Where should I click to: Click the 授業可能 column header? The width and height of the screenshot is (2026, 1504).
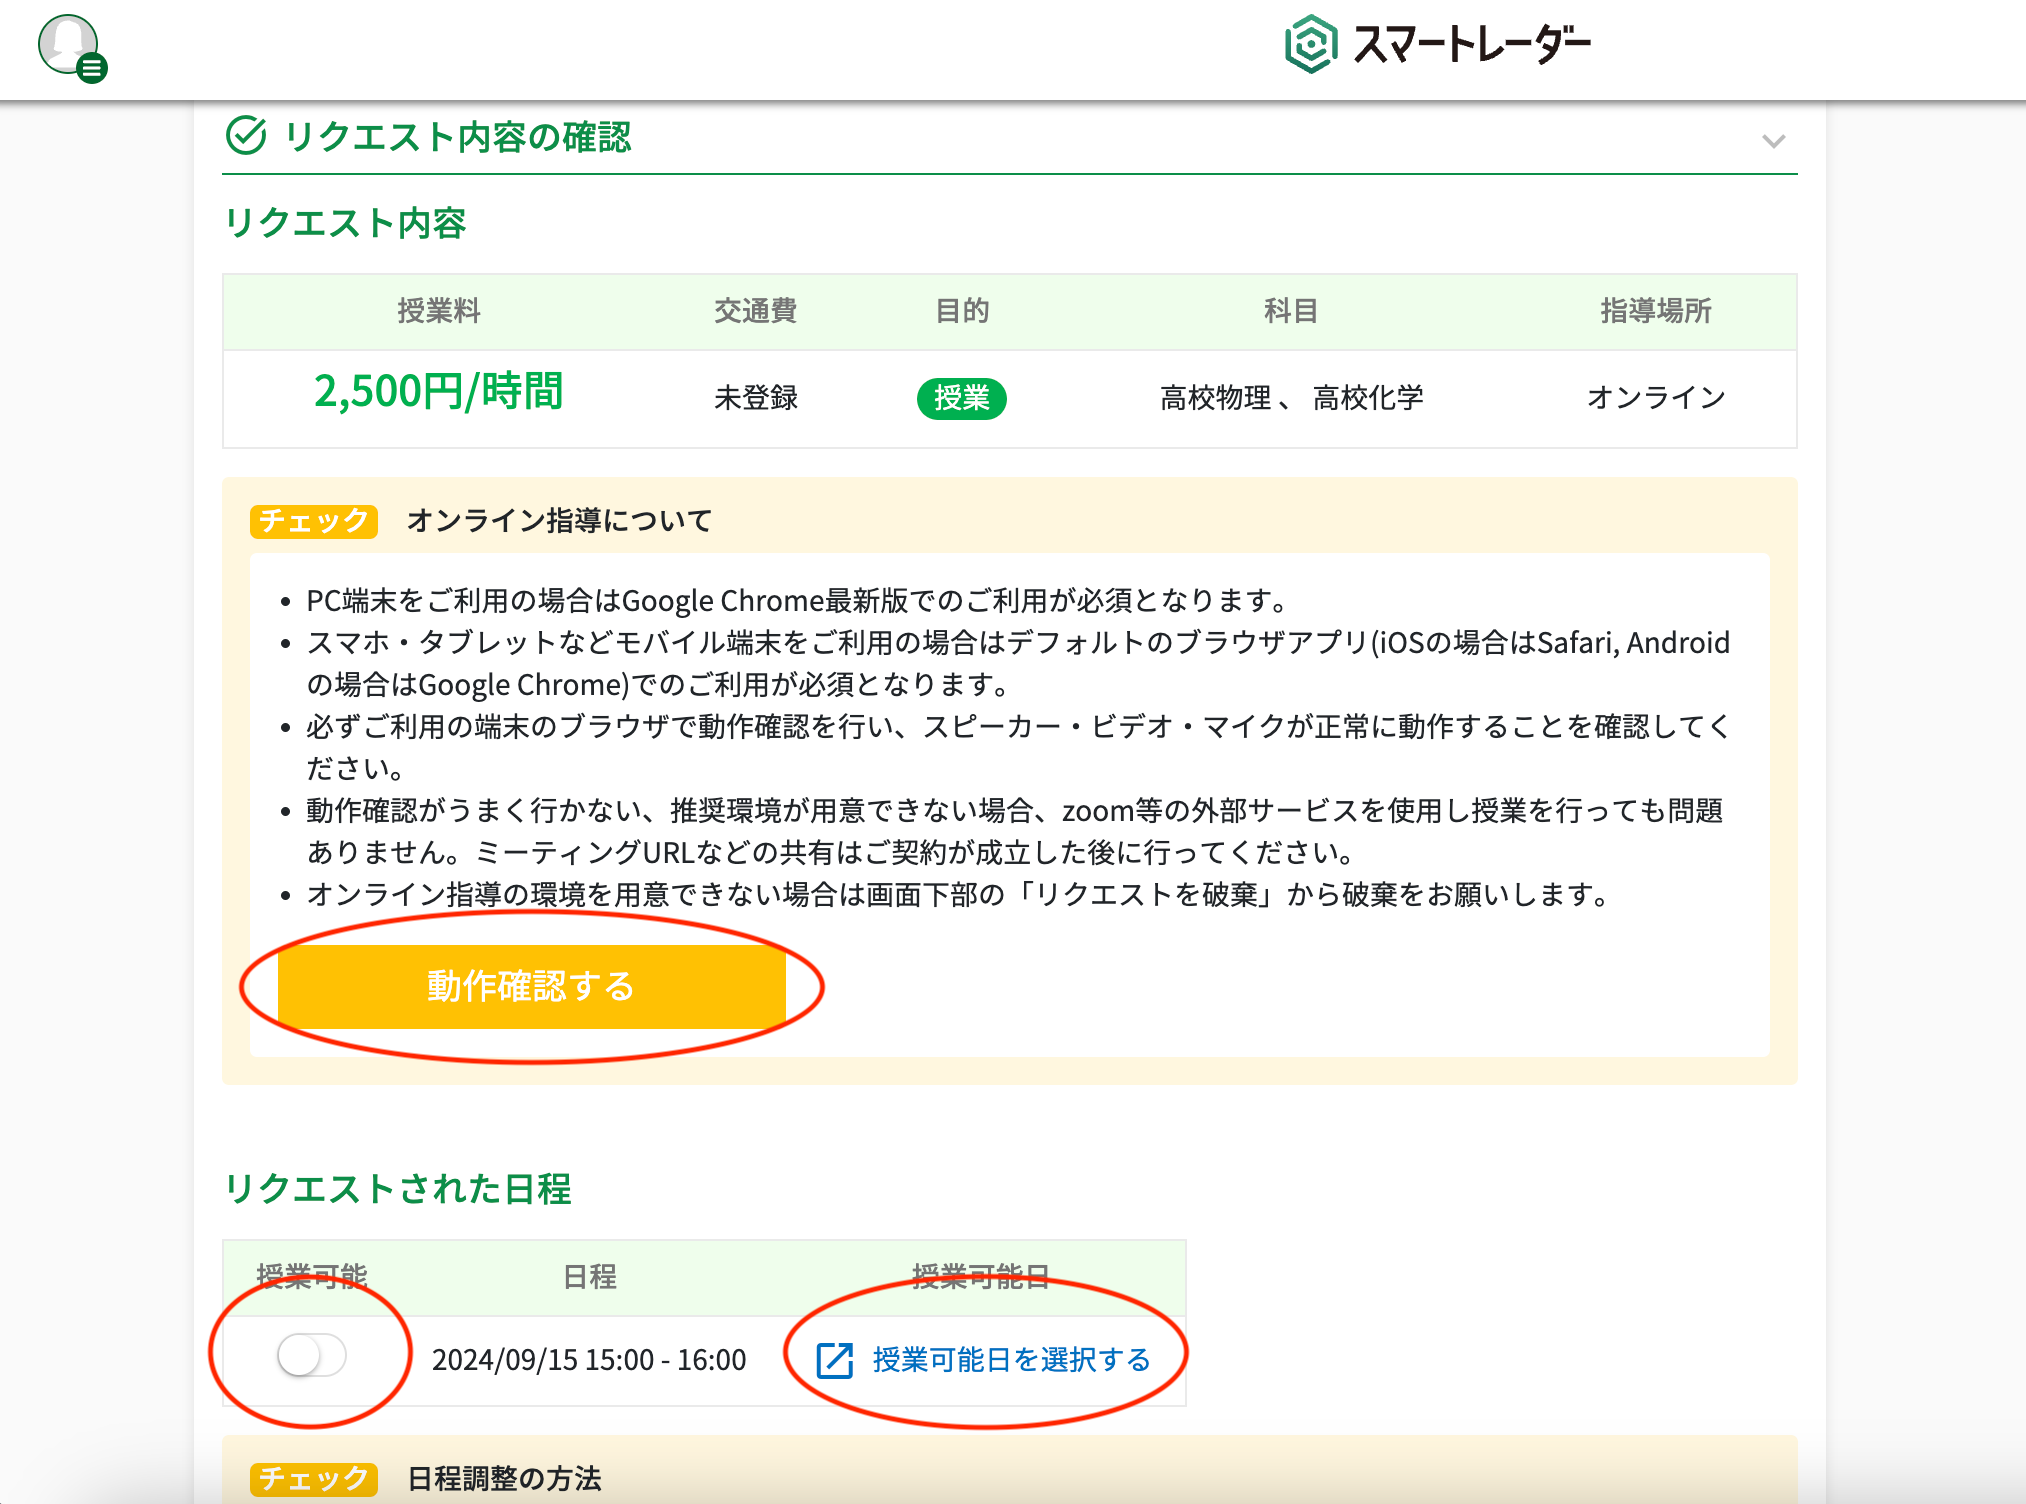312,1277
